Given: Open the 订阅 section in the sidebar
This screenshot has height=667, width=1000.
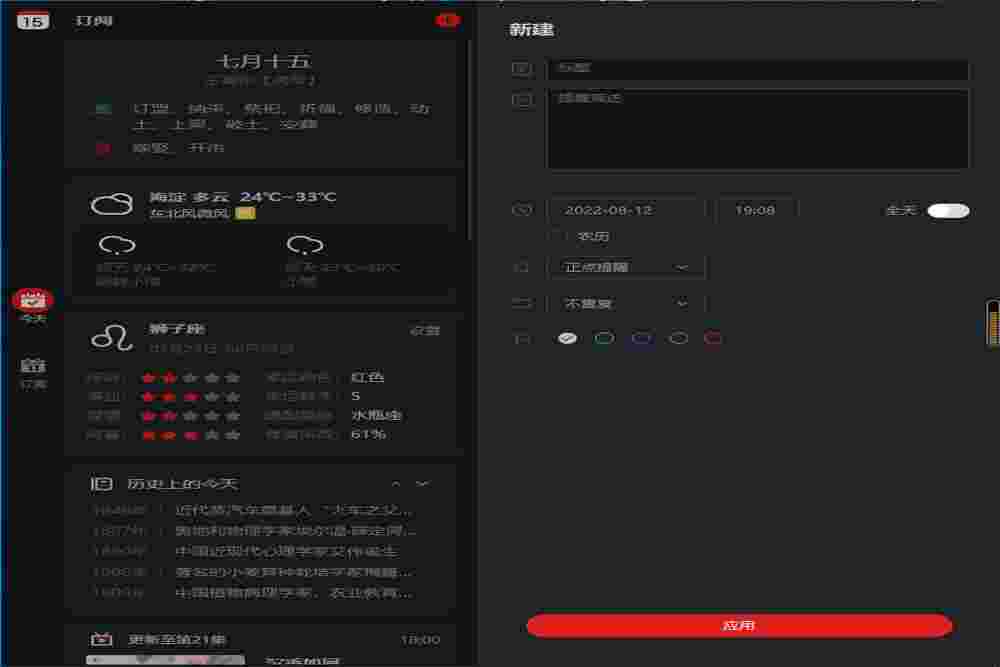Looking at the screenshot, I should (x=33, y=373).
